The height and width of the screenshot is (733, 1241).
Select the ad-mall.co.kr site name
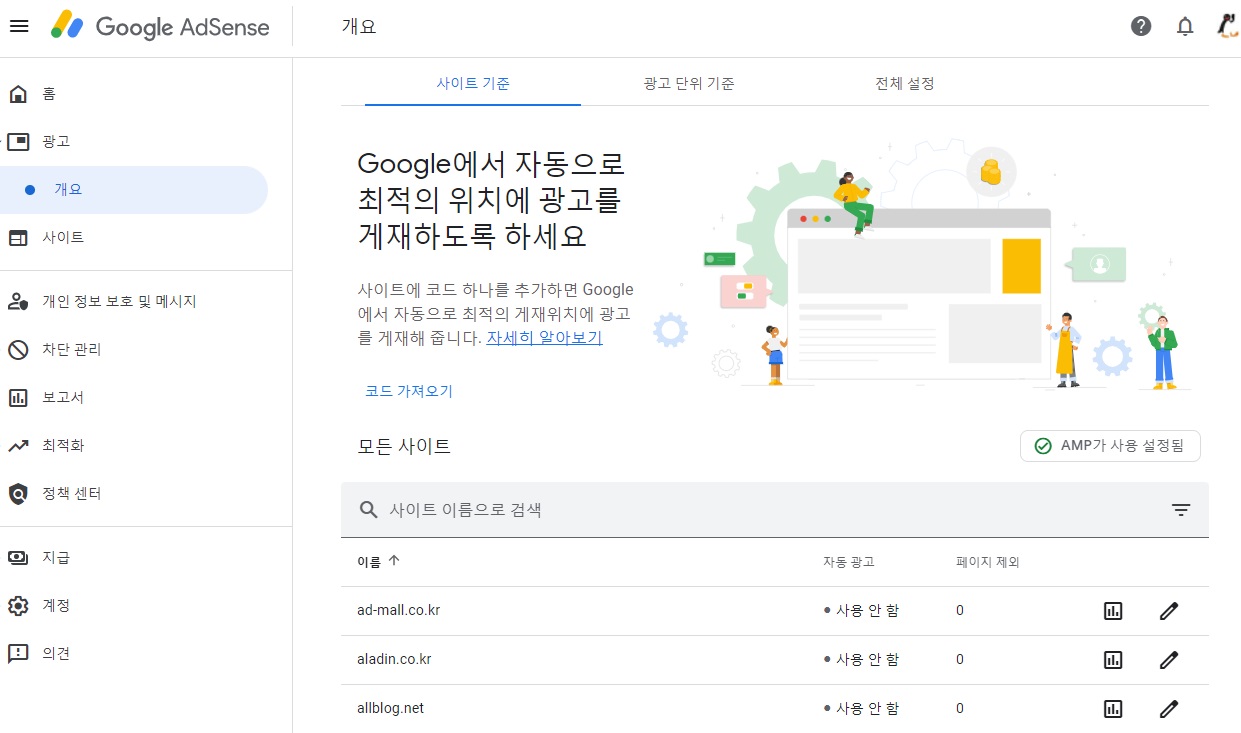tap(398, 610)
